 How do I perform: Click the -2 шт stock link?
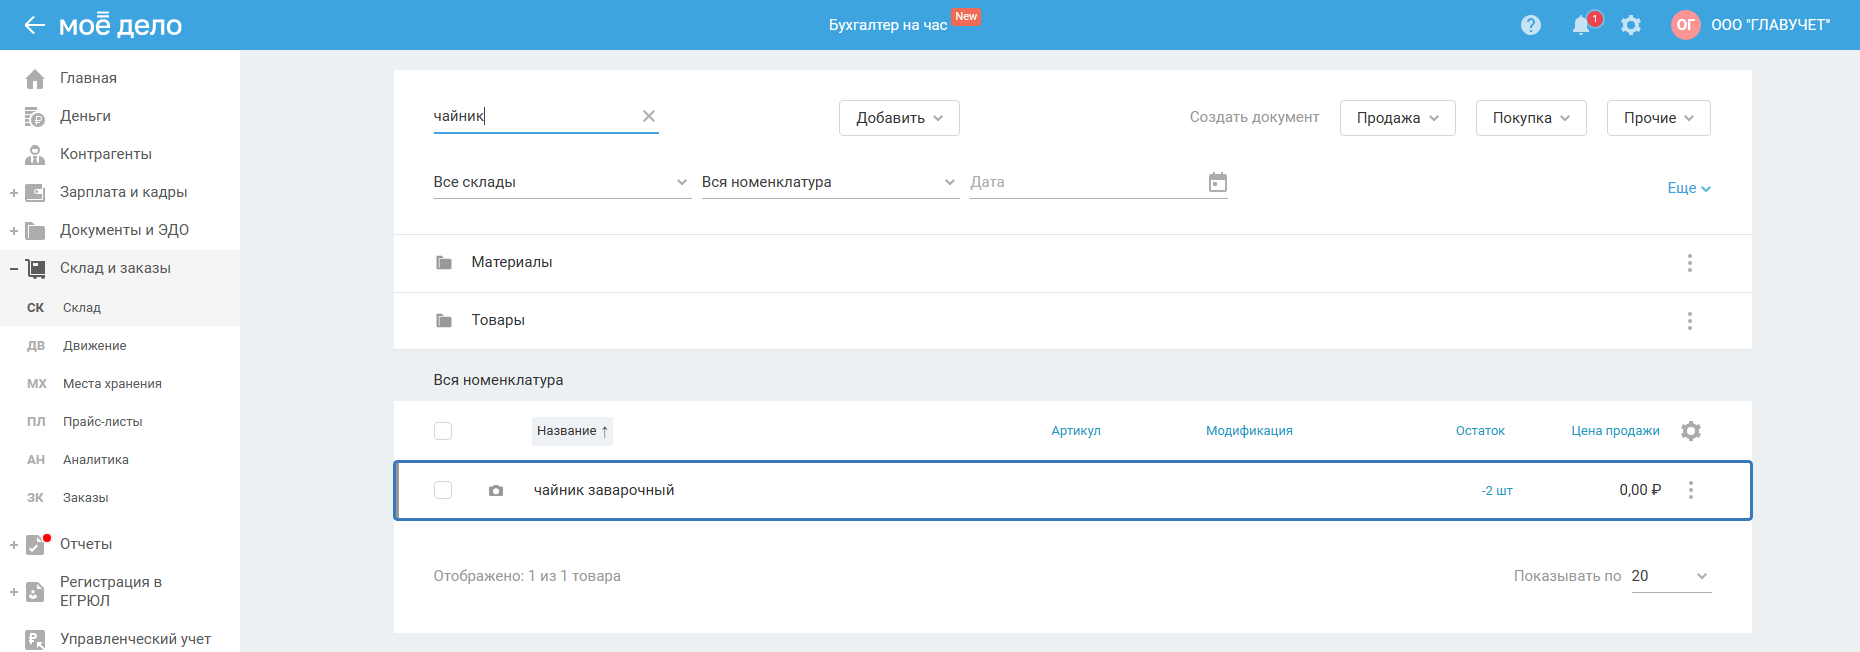(x=1497, y=491)
